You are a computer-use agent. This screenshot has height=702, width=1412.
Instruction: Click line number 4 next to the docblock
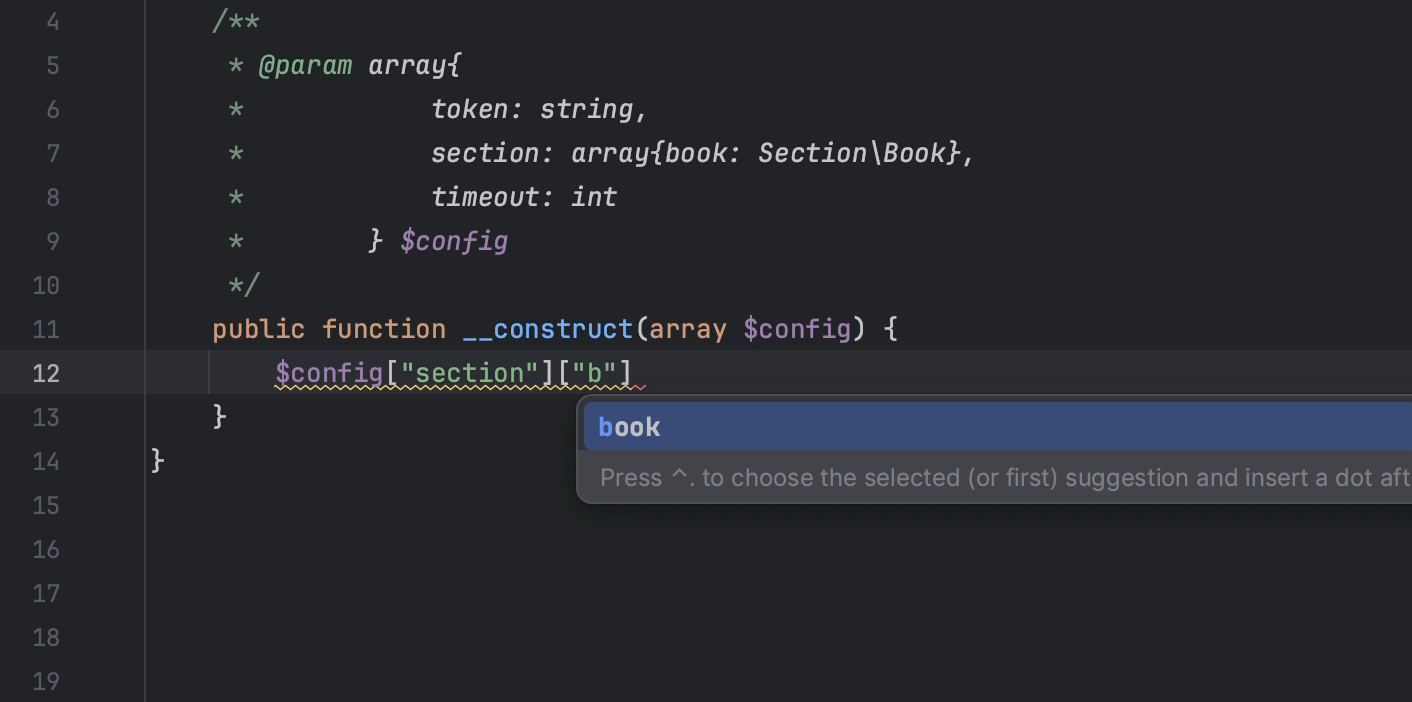click(53, 21)
